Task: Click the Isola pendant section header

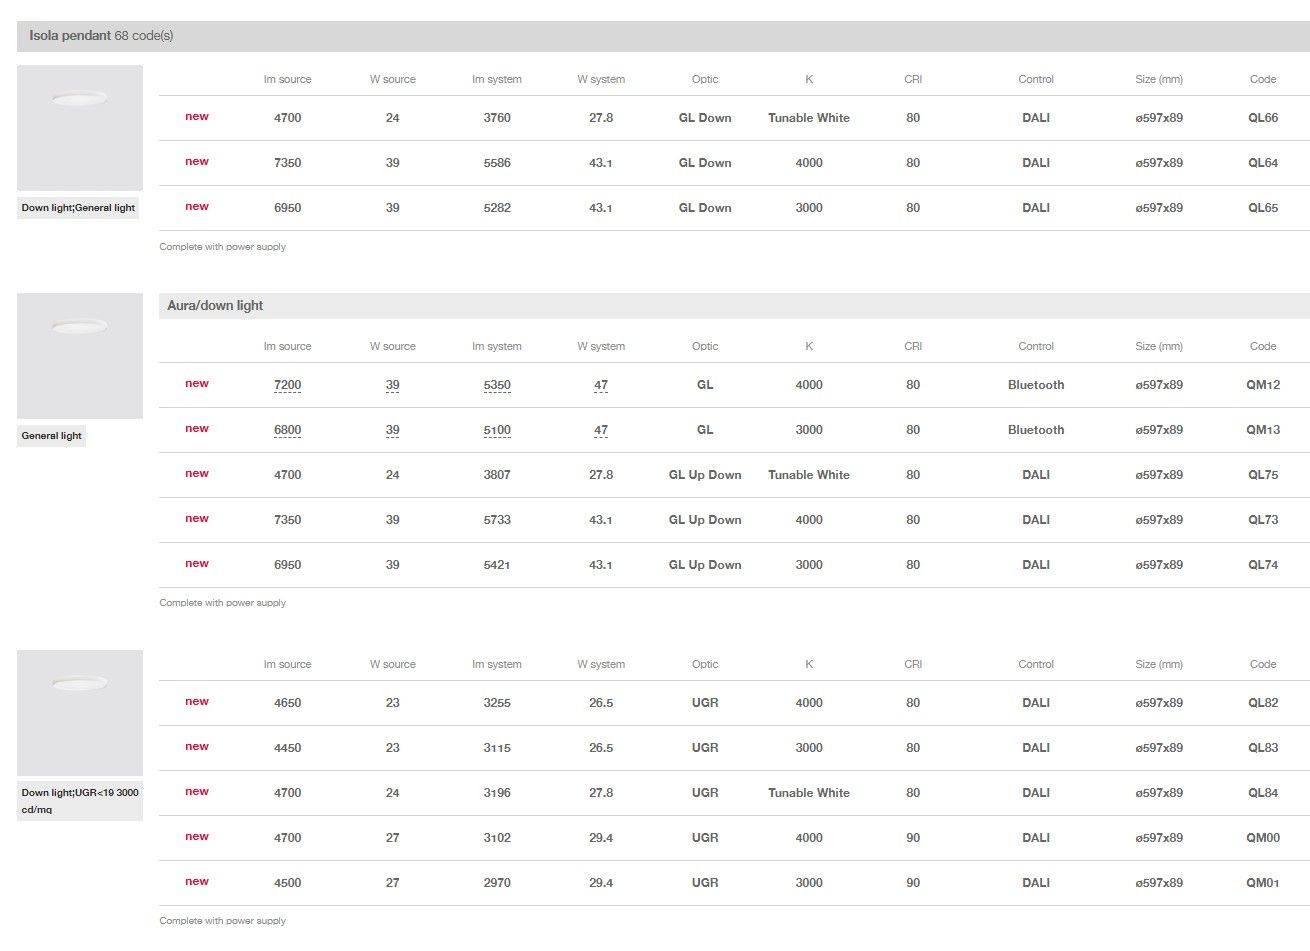Action: click(x=101, y=36)
